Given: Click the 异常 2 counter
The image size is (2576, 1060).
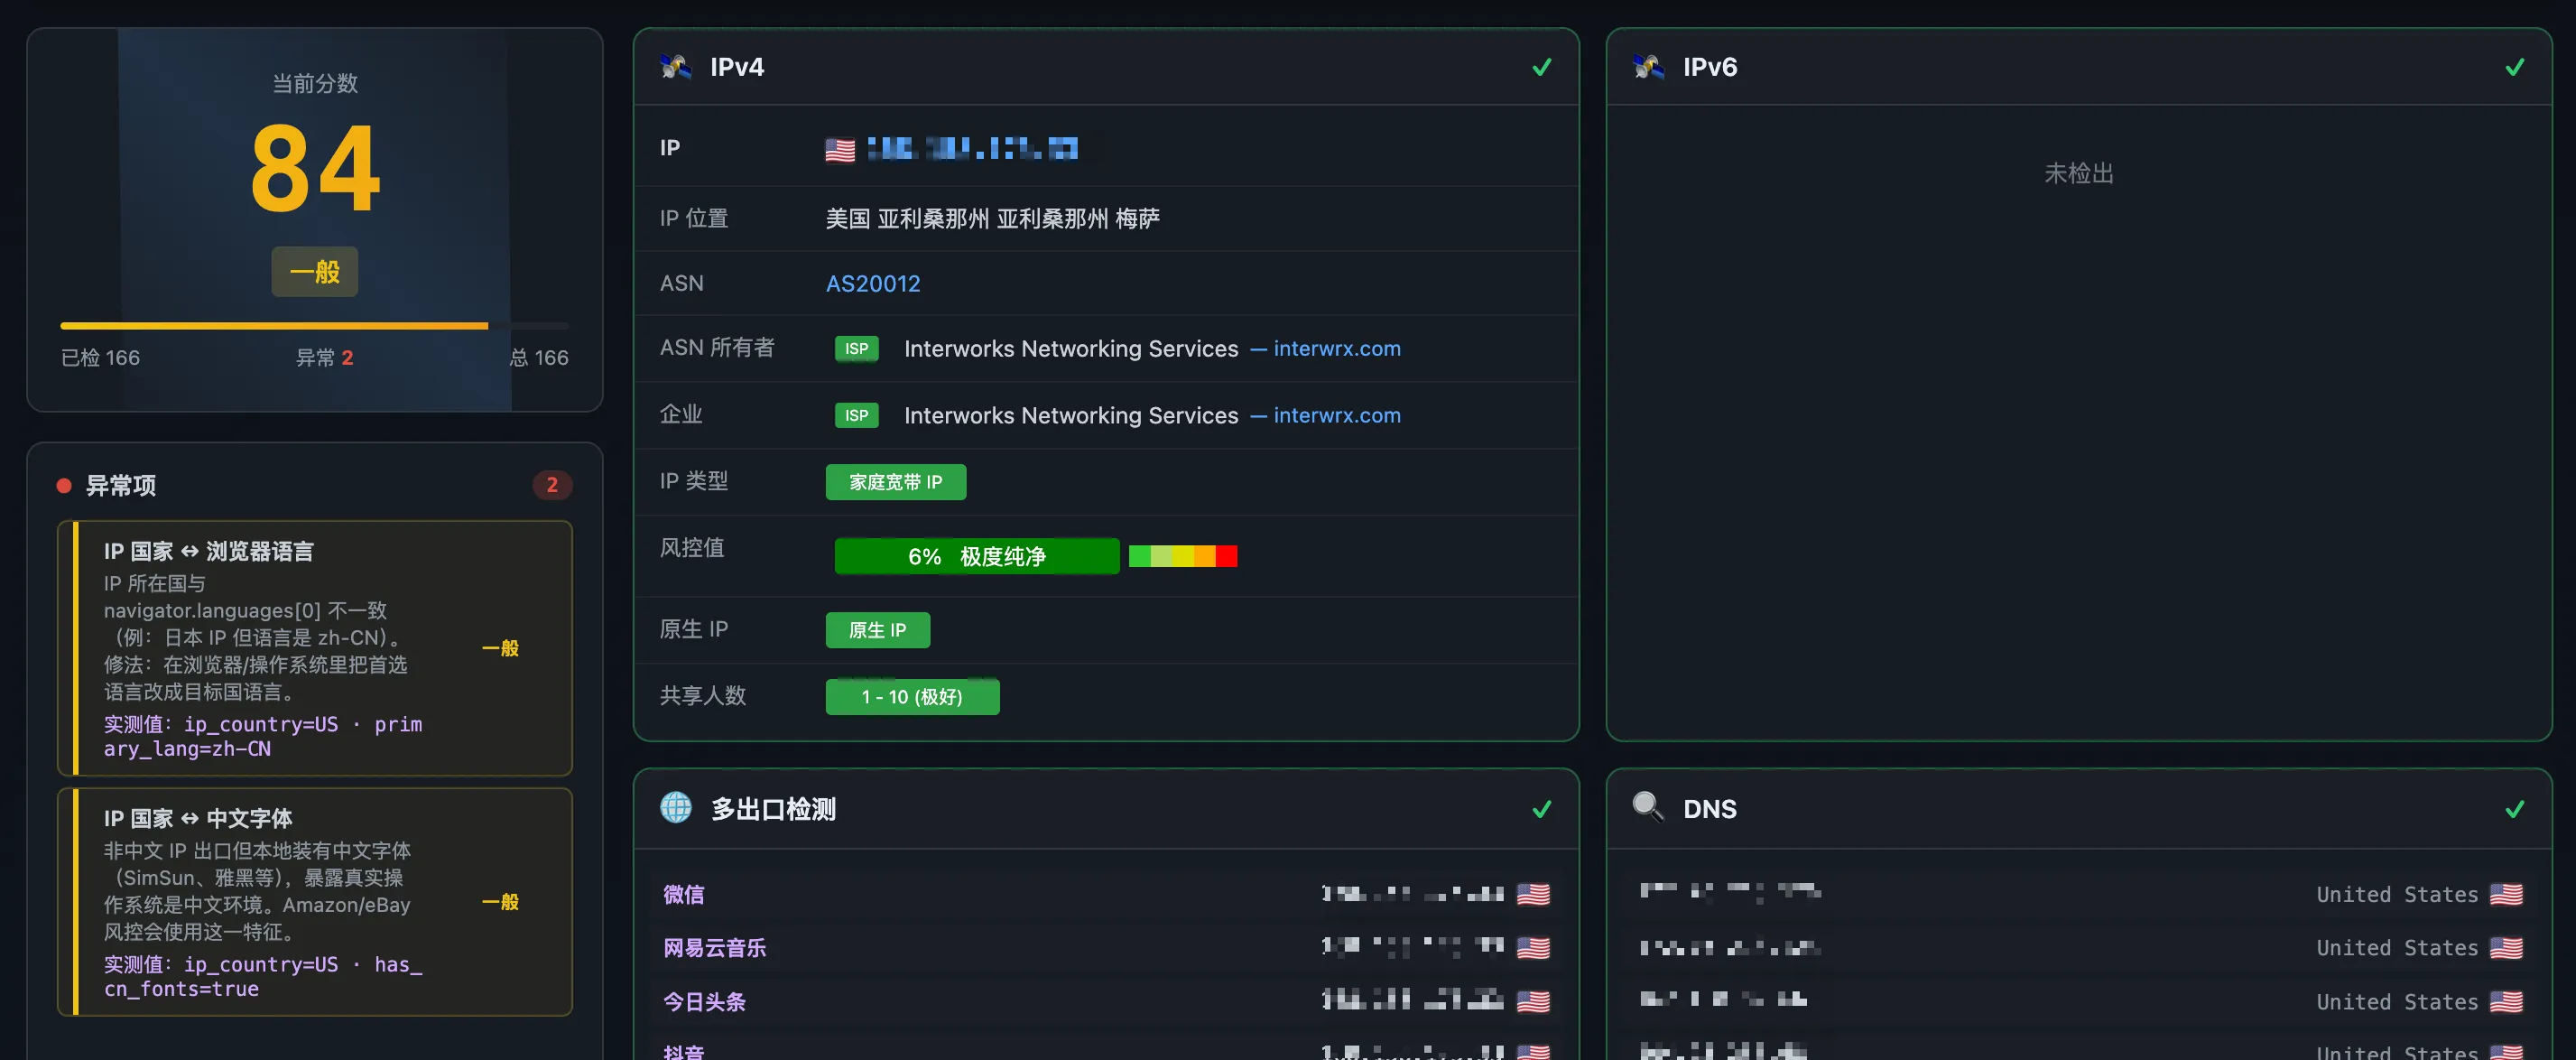Looking at the screenshot, I should coord(325,358).
